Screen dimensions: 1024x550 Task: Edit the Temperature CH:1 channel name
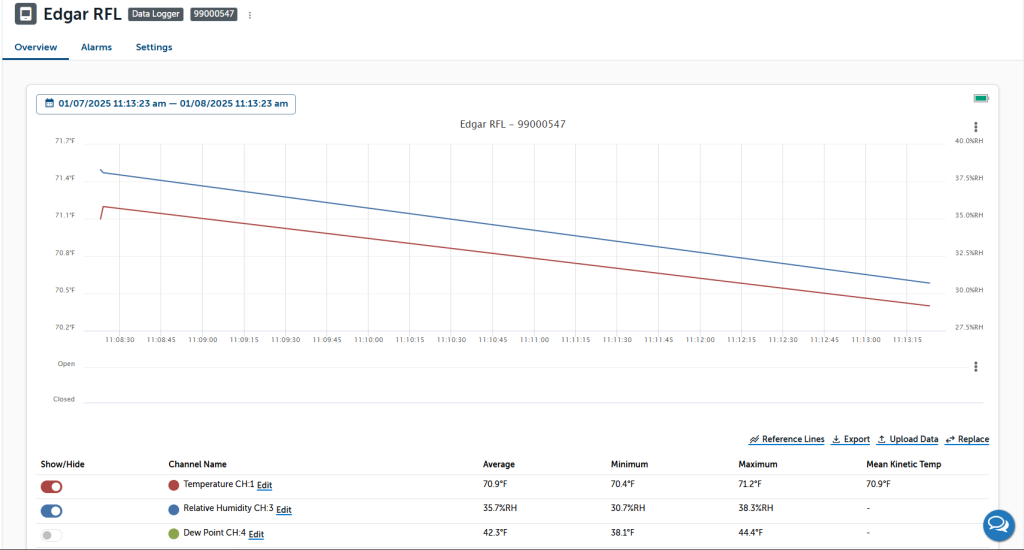[x=264, y=485]
